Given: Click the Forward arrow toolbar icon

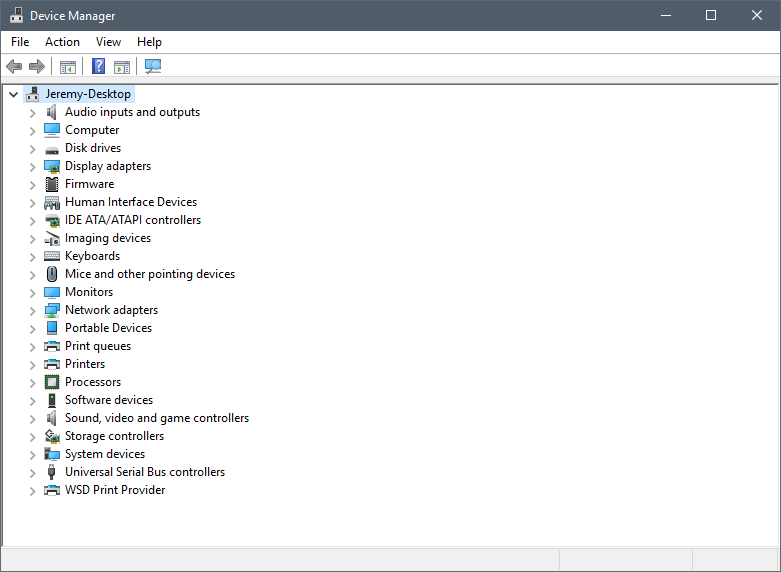Looking at the screenshot, I should pos(37,66).
